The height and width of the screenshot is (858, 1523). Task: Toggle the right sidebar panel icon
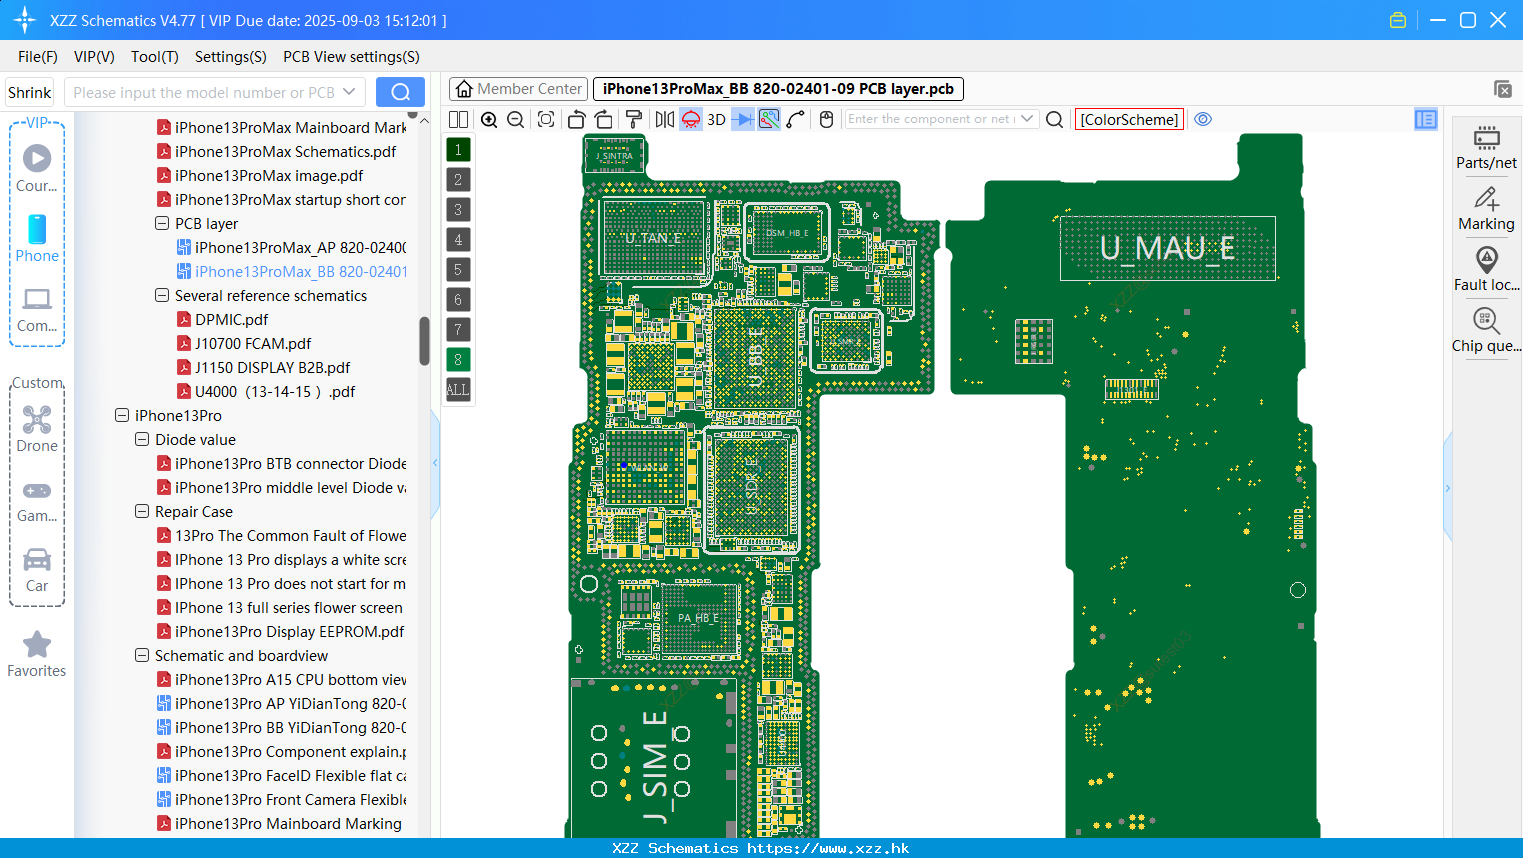pos(1426,119)
